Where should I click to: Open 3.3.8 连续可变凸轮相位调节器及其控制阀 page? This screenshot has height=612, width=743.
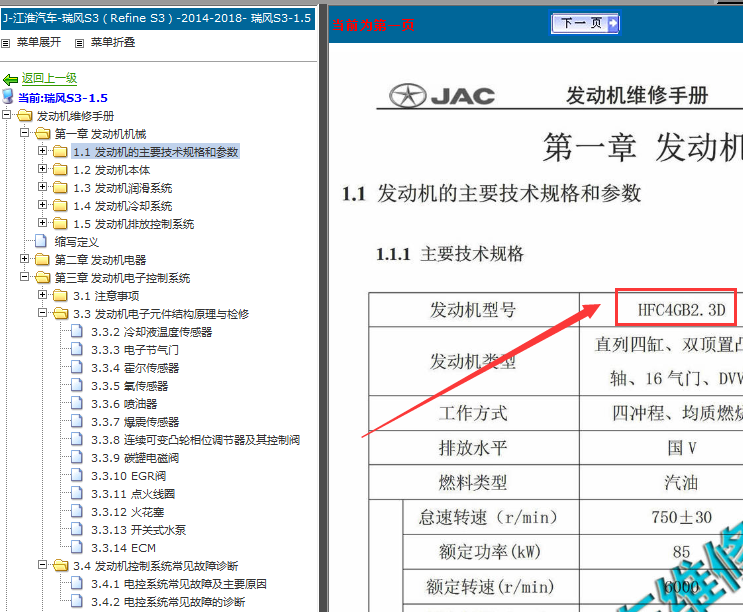pyautogui.click(x=195, y=440)
